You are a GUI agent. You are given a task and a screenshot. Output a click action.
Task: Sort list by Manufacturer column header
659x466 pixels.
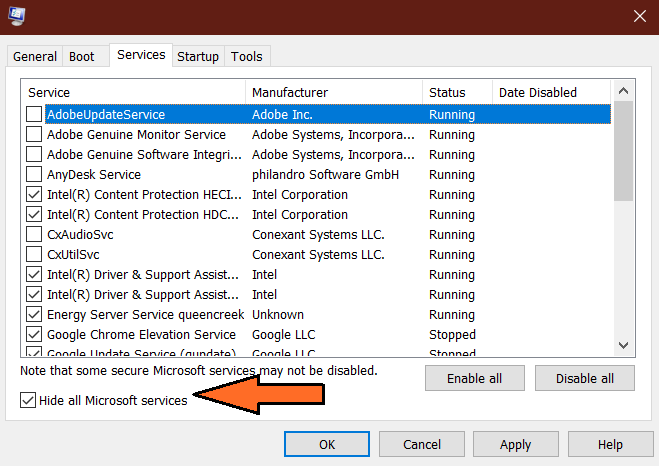tap(334, 92)
